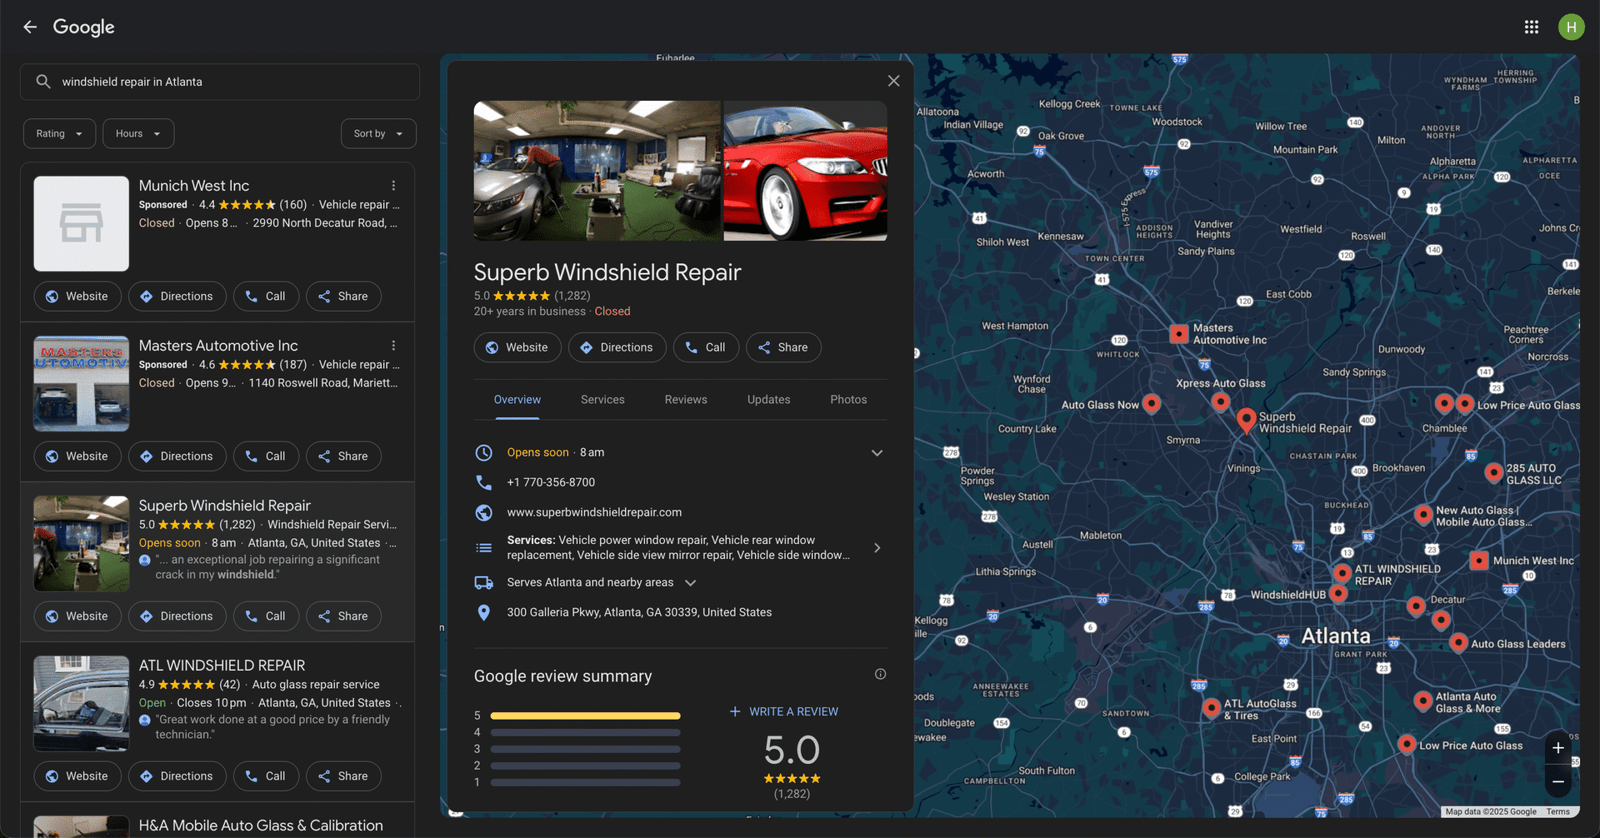1600x838 pixels.
Task: Click Website button in detail panel
Action: click(518, 348)
